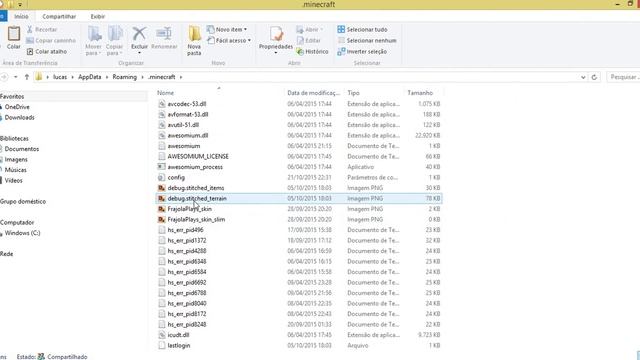Viewport: 640px width, 360px height.
Task: Navigate to lucas in address path
Action: tap(60, 77)
